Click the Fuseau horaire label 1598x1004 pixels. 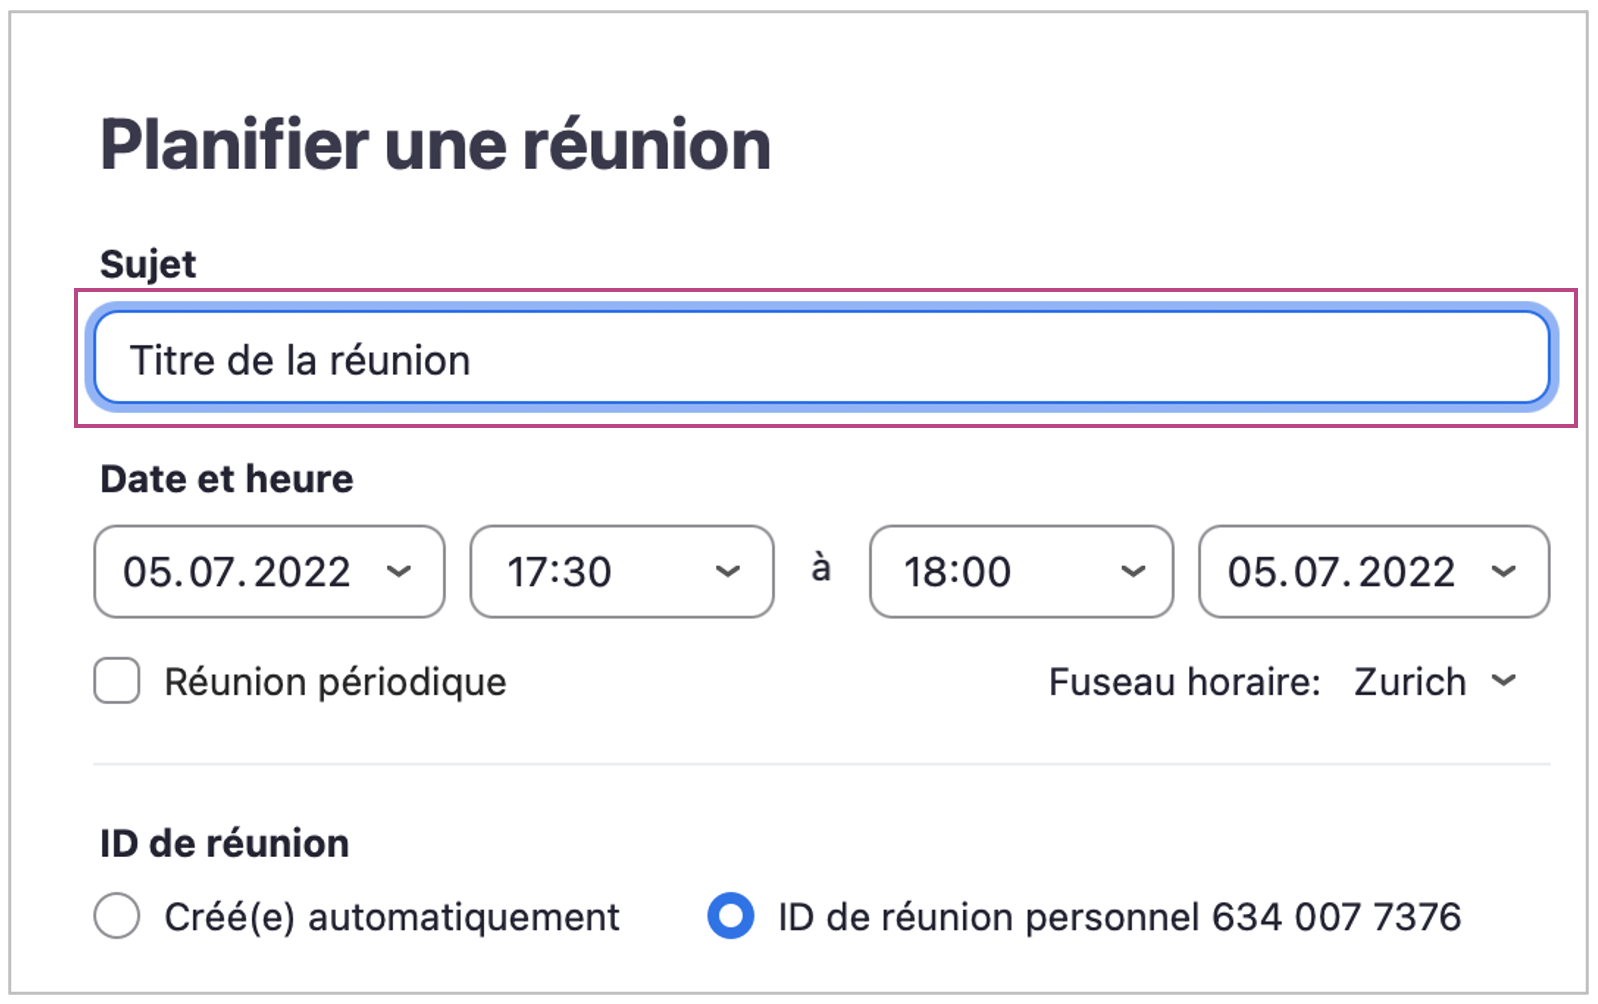[1184, 682]
